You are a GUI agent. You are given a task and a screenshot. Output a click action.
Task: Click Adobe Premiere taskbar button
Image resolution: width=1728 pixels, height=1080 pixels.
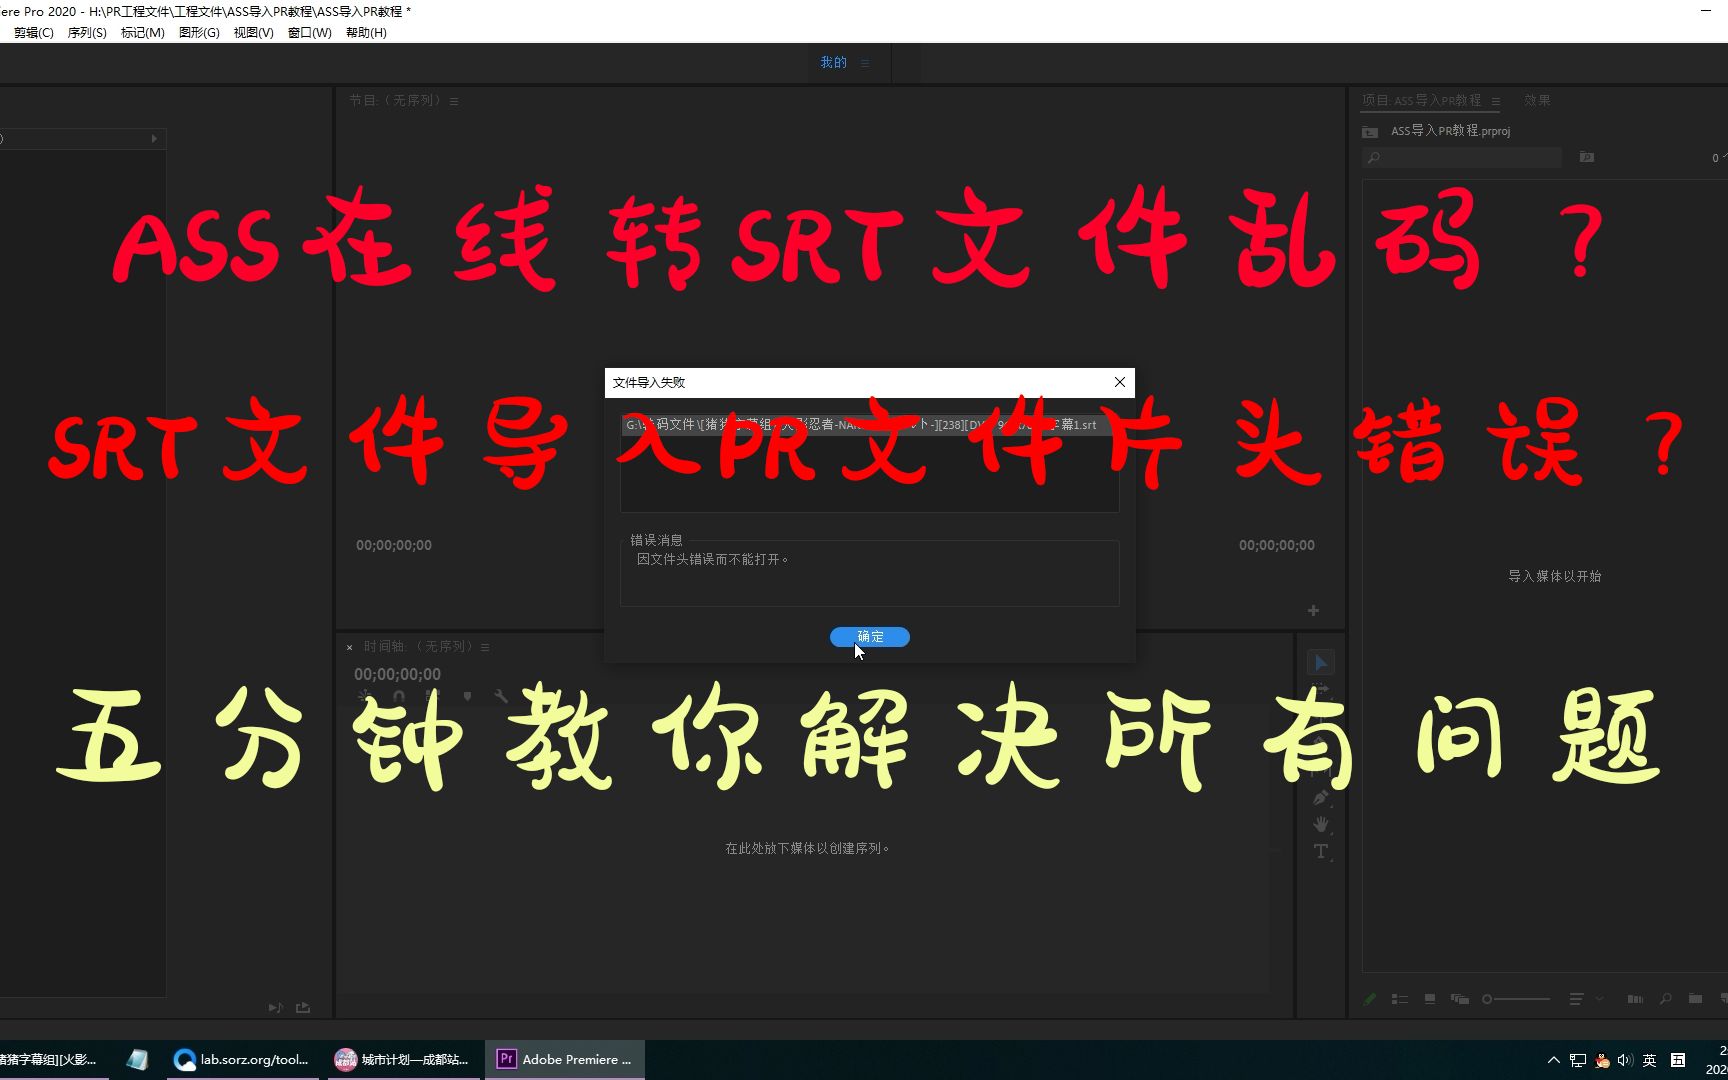[565, 1060]
